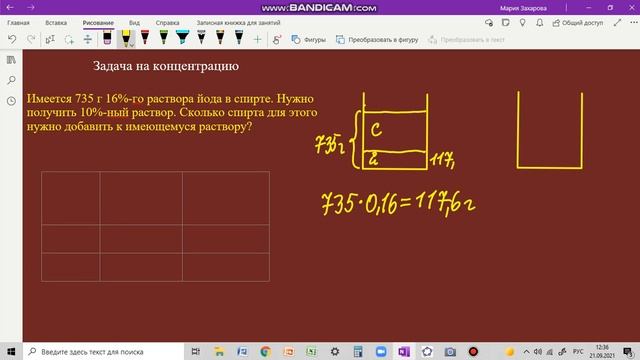This screenshot has width=640, height=360.
Task: Switch to OneNote in the taskbar
Action: (404, 351)
